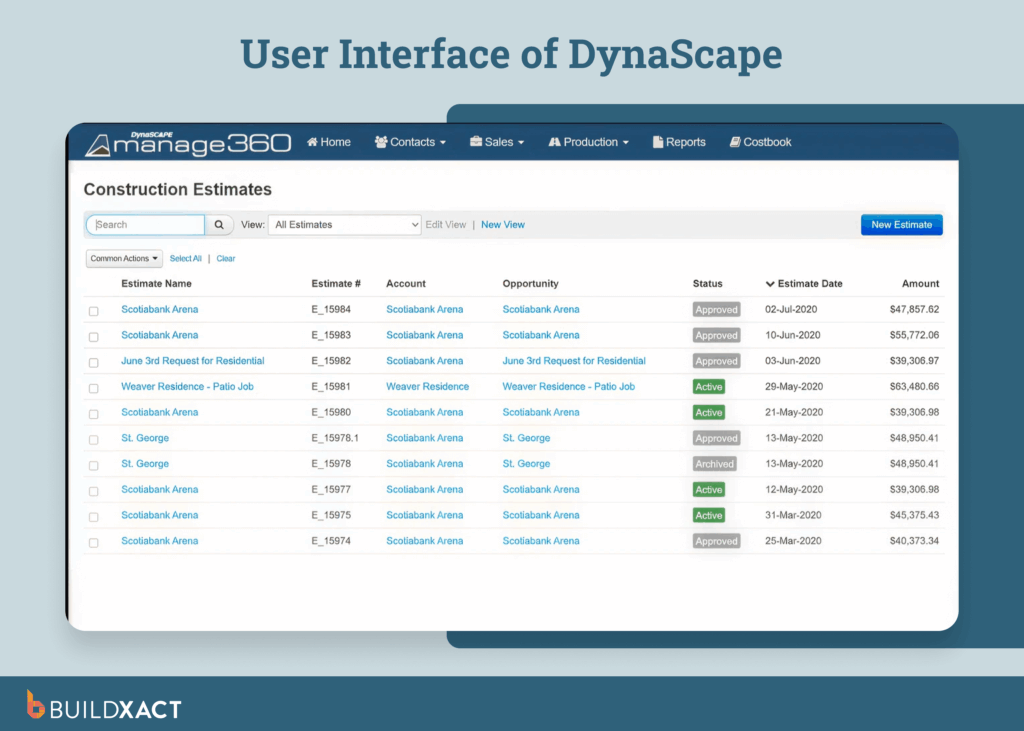The image size is (1024, 731).
Task: Click the search magnifying glass icon
Action: point(219,224)
